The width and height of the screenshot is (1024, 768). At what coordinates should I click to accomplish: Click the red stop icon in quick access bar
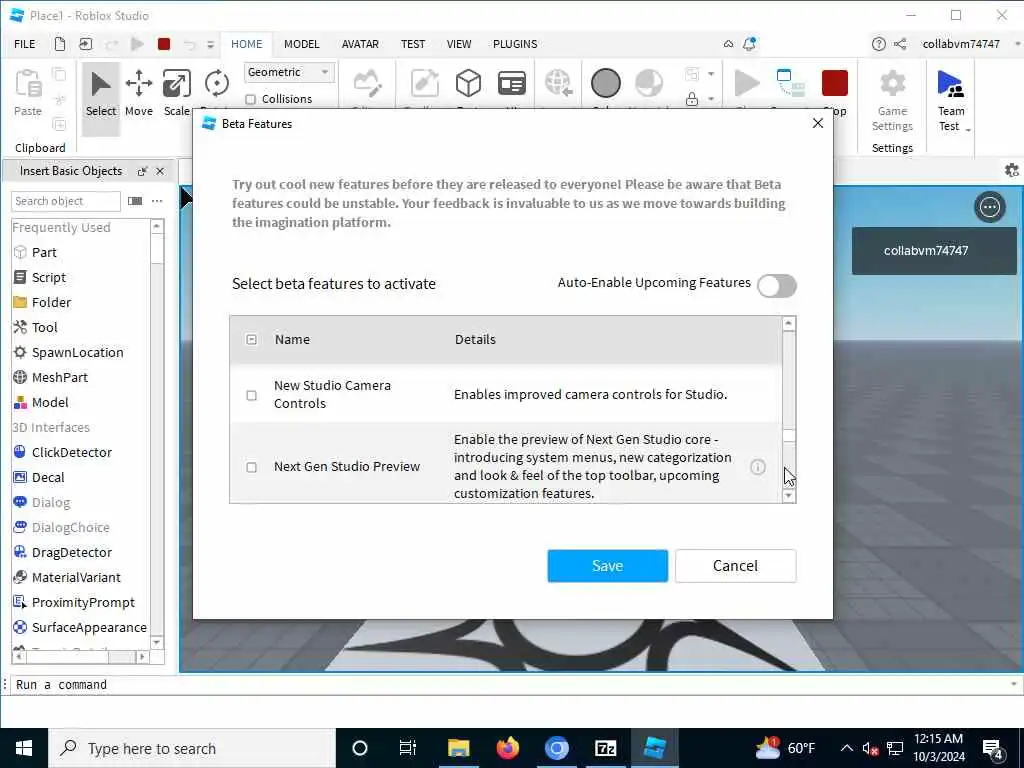164,44
